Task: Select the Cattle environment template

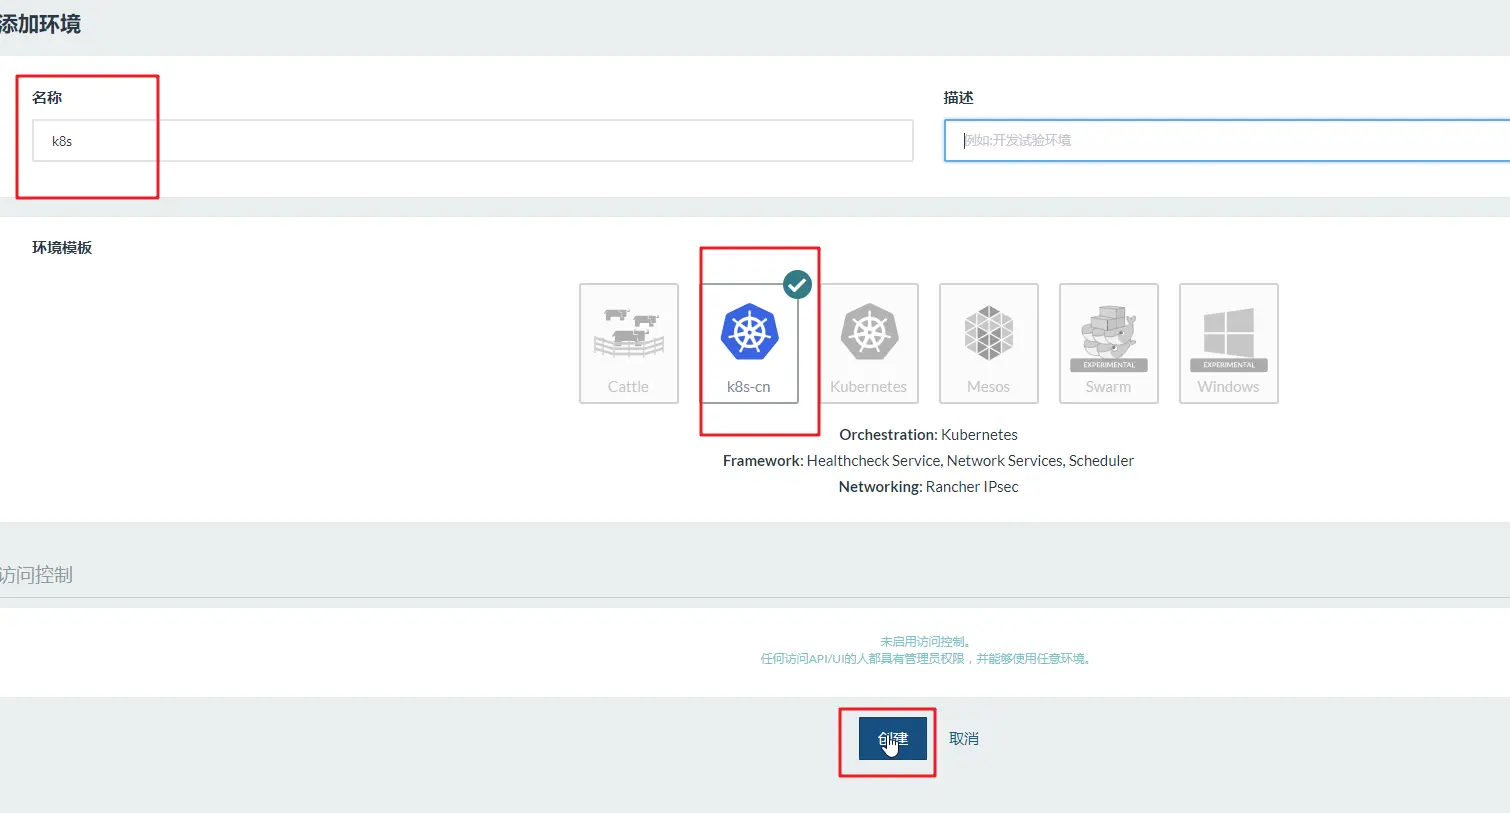Action: (x=629, y=343)
